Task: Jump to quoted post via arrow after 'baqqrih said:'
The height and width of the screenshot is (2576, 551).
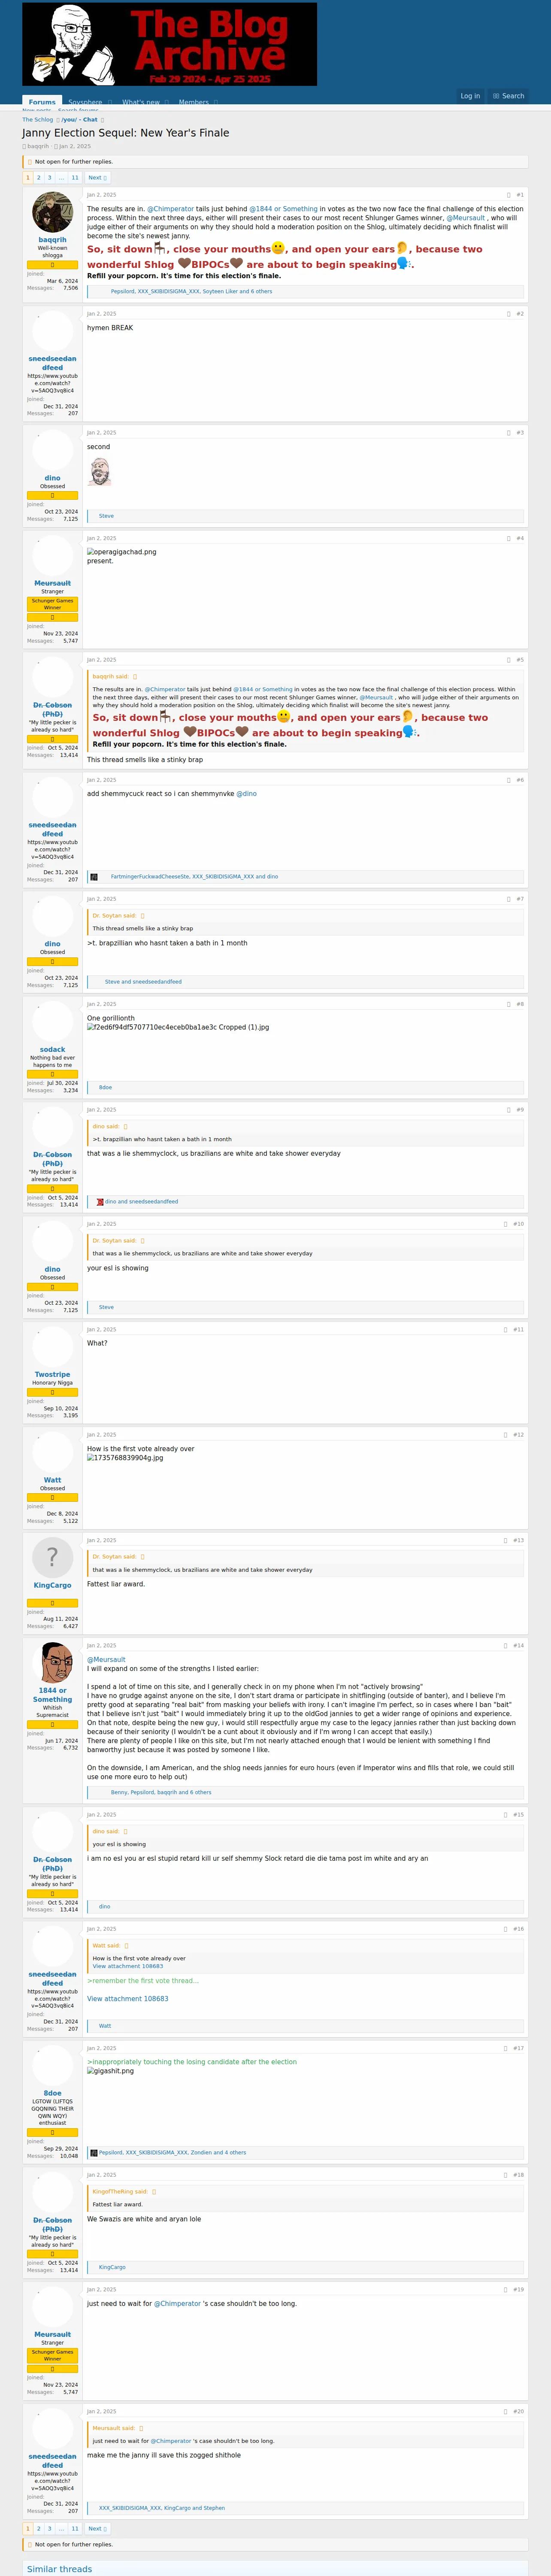Action: [135, 676]
